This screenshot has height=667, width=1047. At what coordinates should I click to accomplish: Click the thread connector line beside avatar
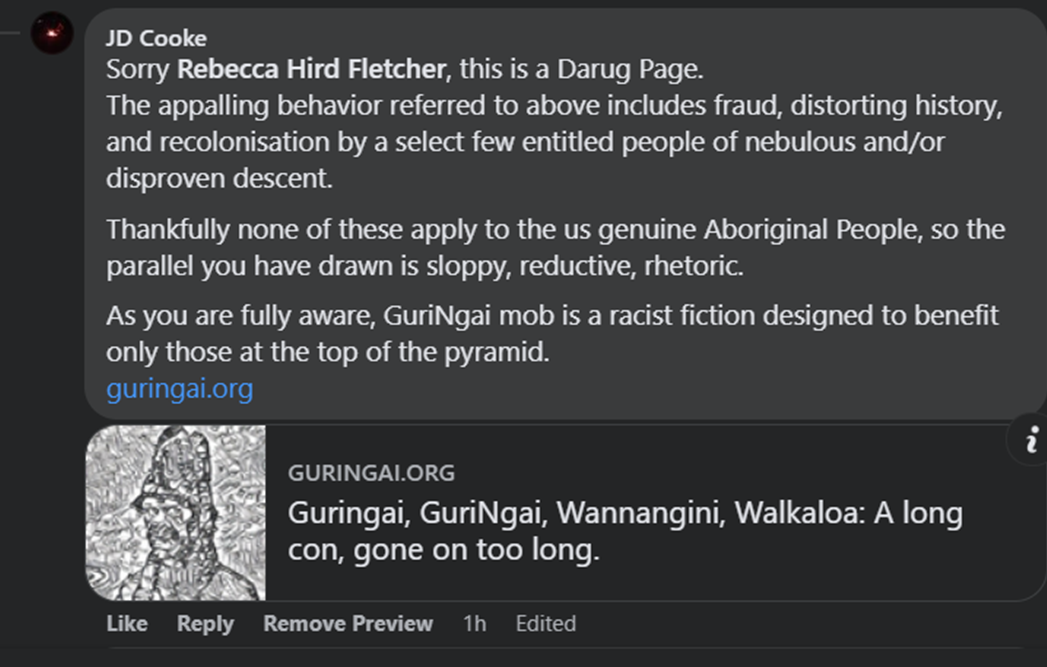click(11, 34)
